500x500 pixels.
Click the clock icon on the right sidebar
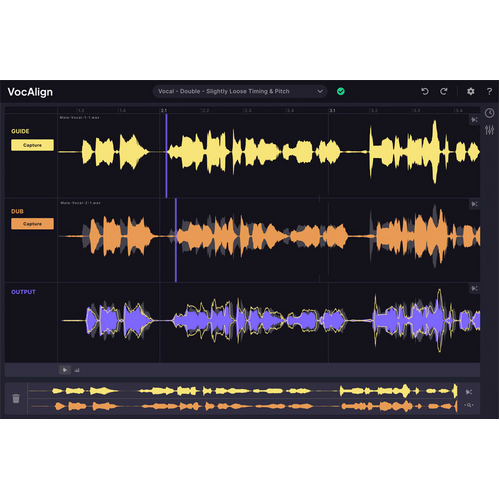[x=489, y=113]
